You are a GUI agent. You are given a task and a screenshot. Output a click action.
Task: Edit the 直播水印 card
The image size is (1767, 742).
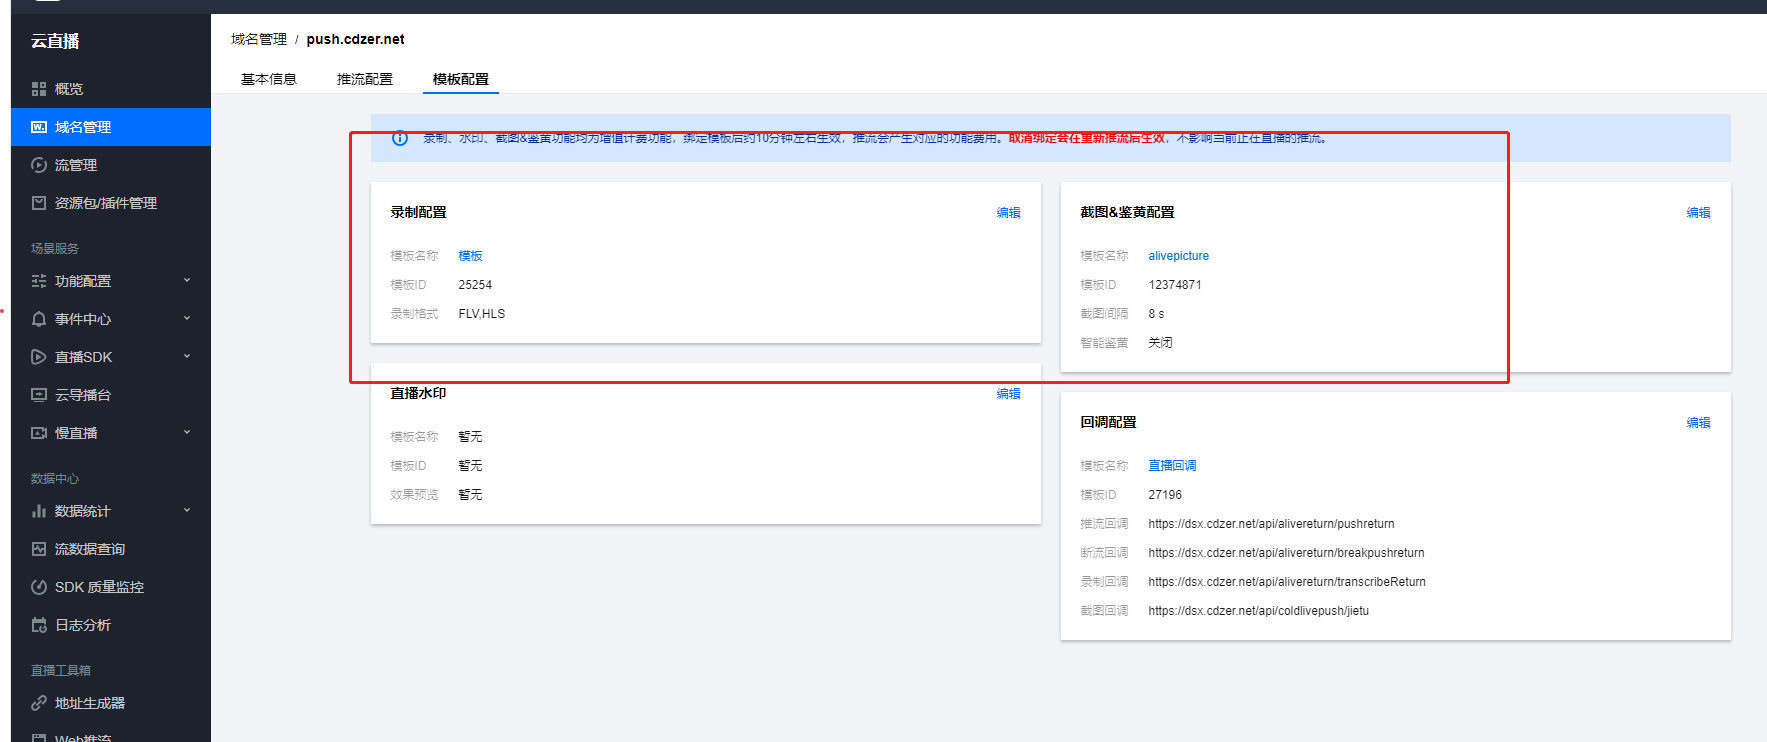coord(1008,394)
